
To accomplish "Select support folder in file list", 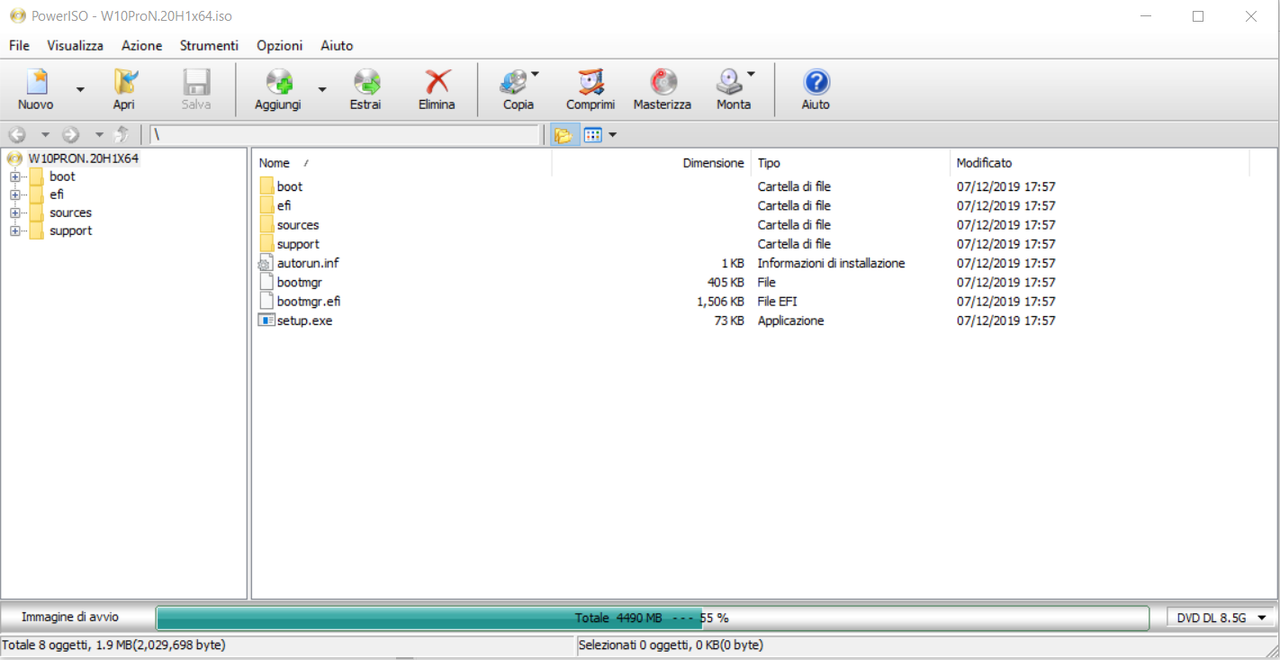I will click(x=298, y=244).
